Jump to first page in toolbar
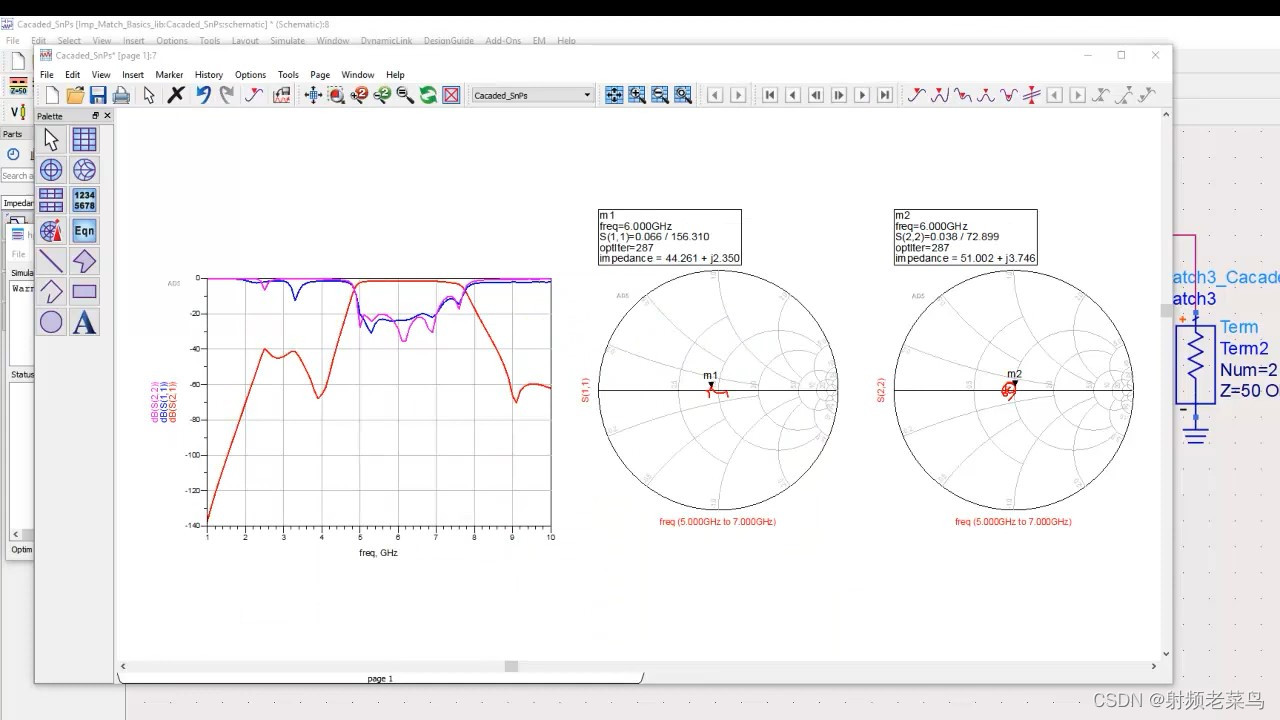The height and width of the screenshot is (720, 1280). click(x=770, y=95)
